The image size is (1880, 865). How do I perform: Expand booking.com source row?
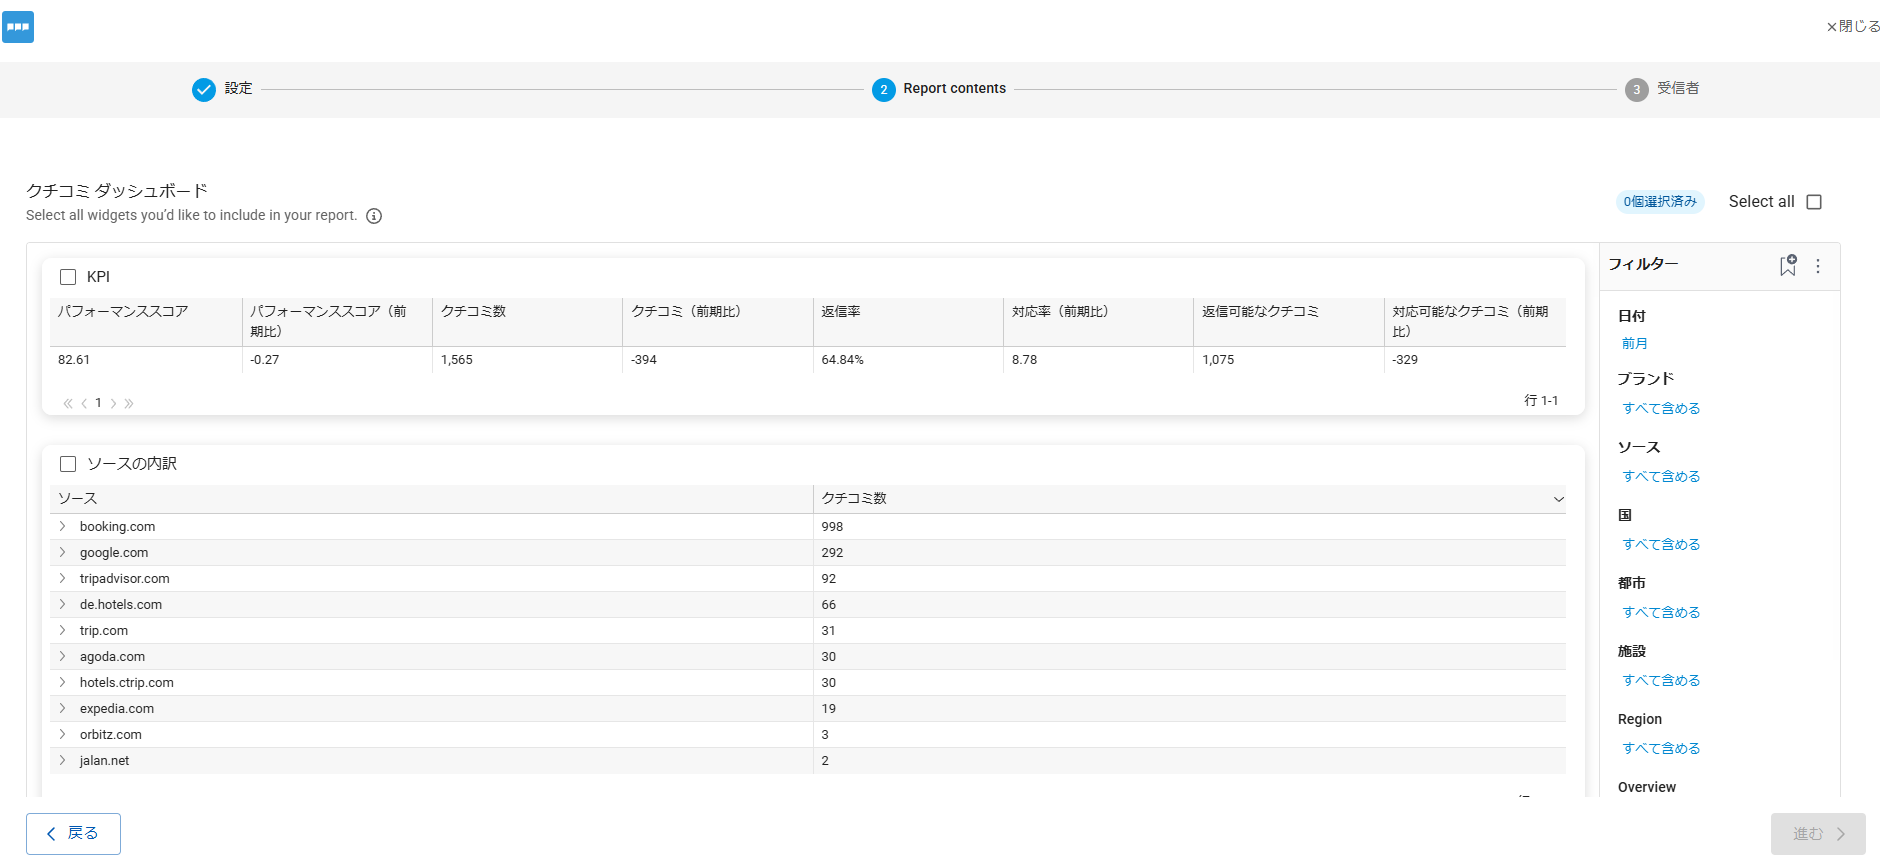coord(62,526)
